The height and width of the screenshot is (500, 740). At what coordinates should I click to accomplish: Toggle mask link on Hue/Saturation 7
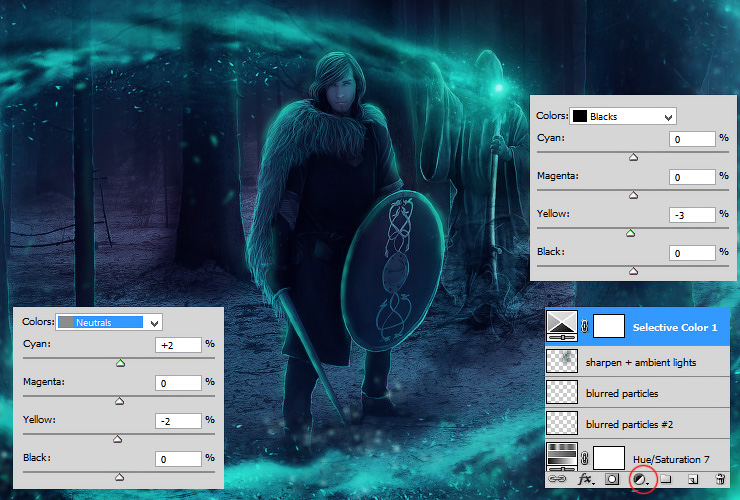coord(585,458)
